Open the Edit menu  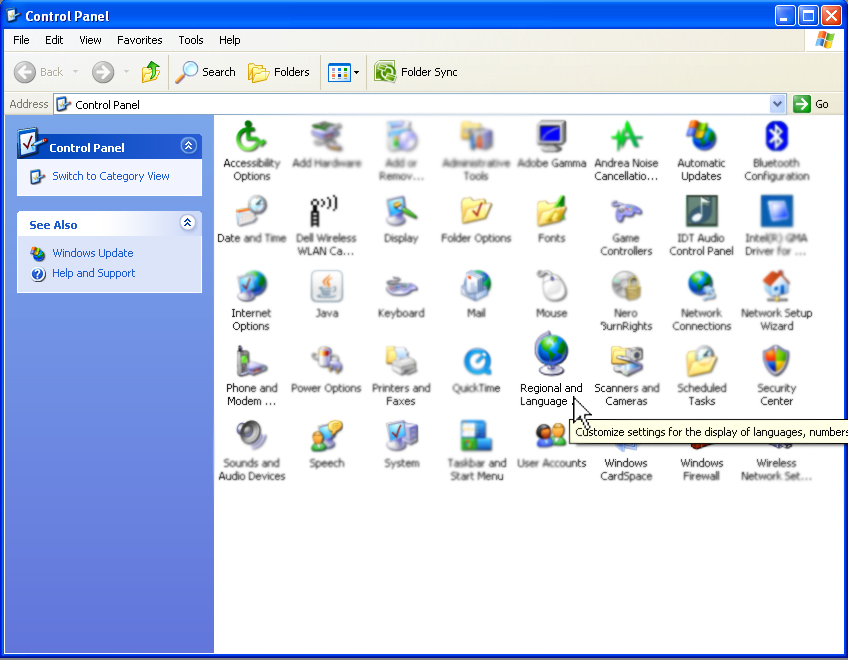click(x=54, y=40)
